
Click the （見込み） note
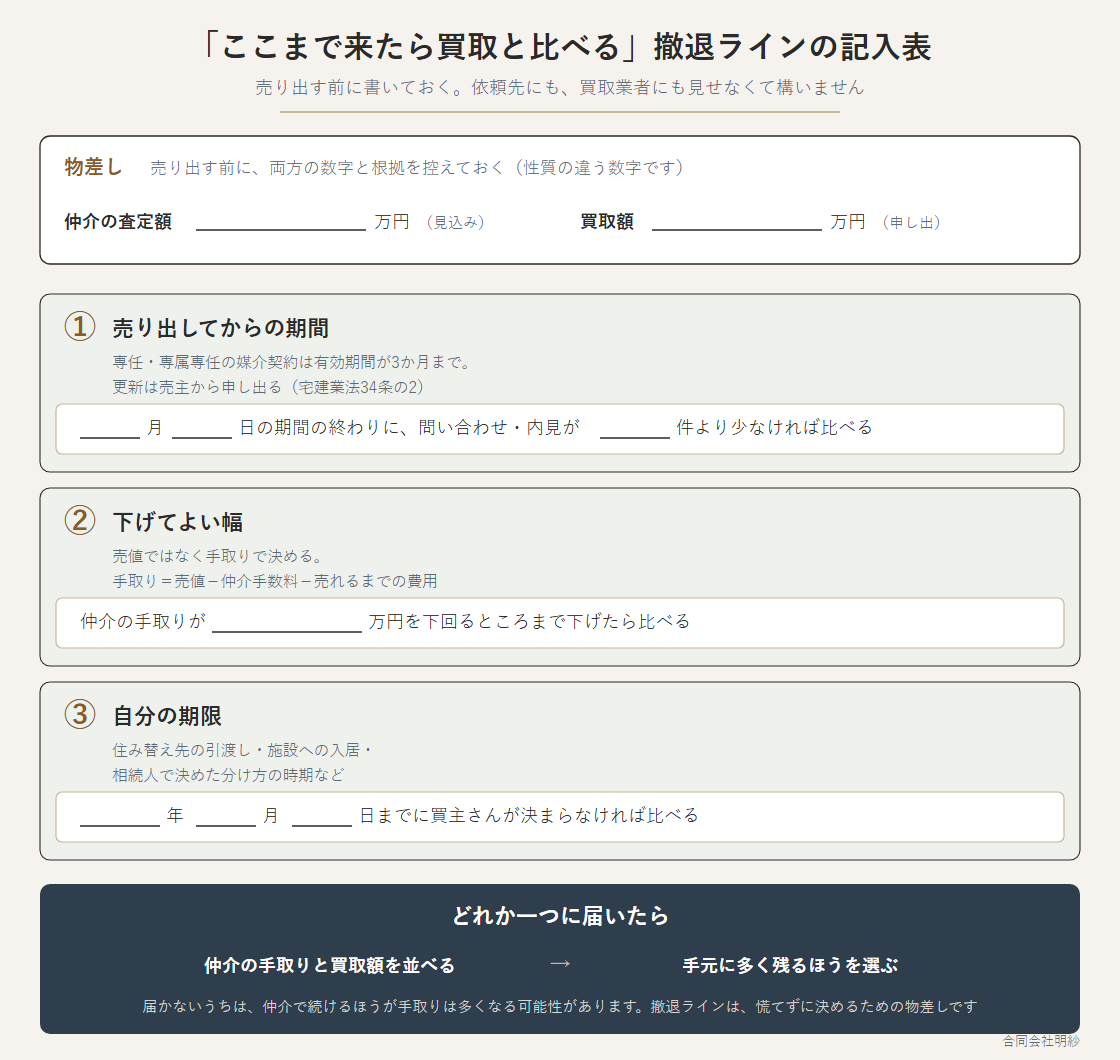(455, 222)
